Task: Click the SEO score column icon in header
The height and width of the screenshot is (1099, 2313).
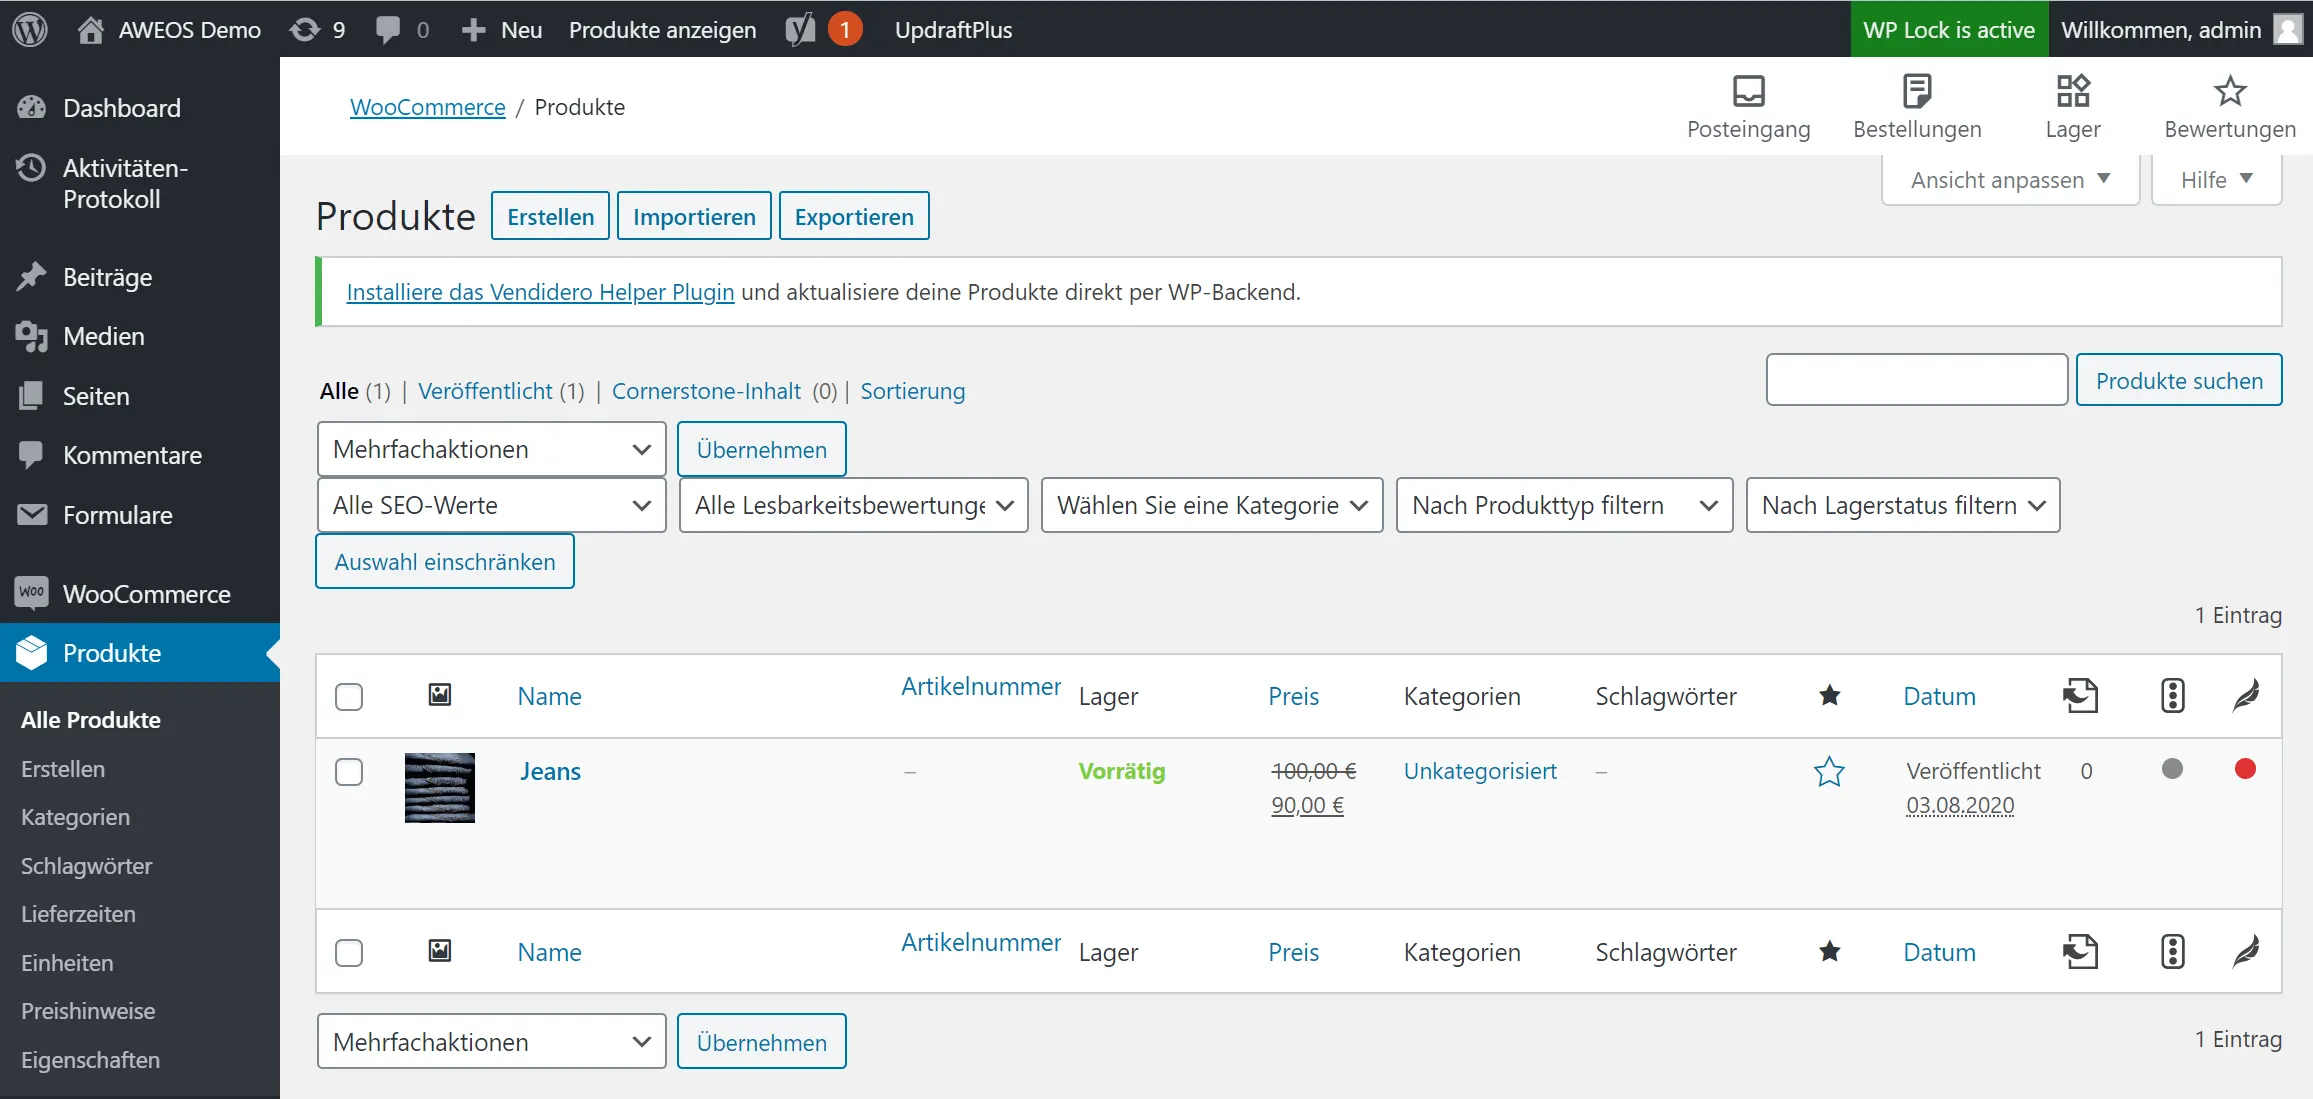Action: coord(2172,695)
